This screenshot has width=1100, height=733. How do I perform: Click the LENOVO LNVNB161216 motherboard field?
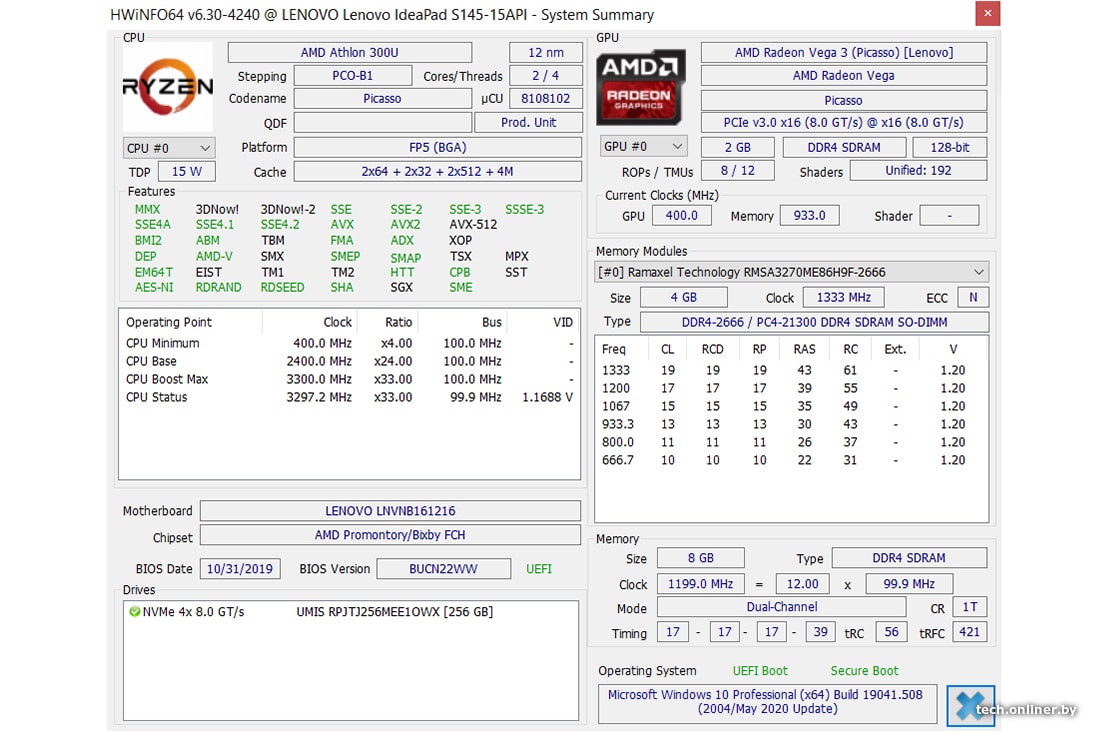[390, 511]
